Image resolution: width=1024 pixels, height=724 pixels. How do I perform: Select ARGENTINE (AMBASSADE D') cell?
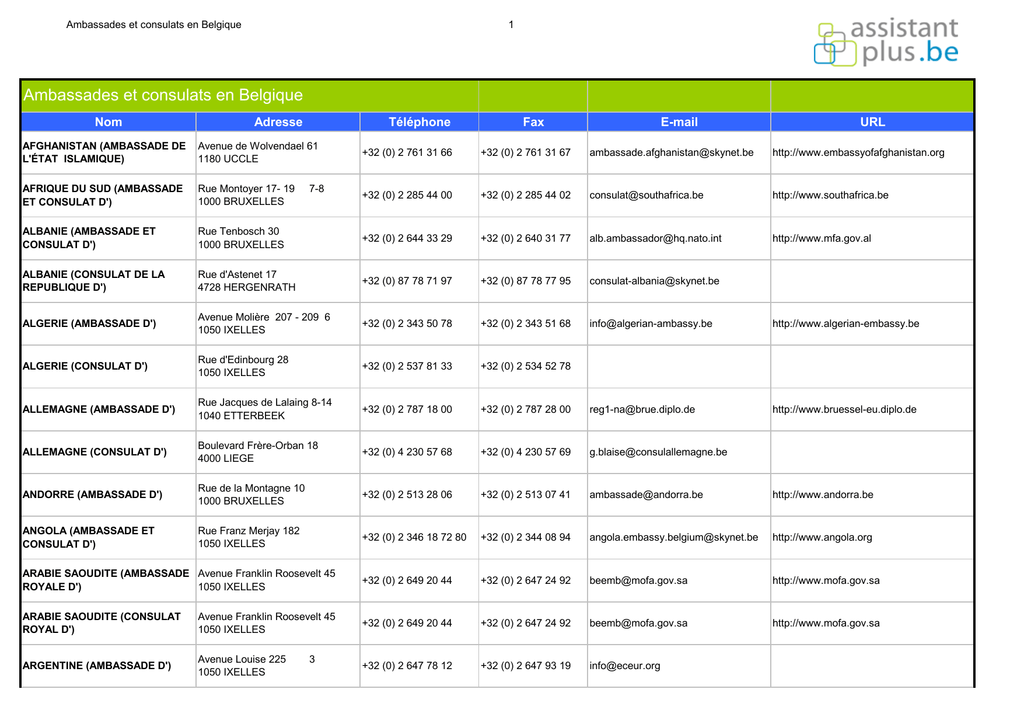tap(108, 666)
